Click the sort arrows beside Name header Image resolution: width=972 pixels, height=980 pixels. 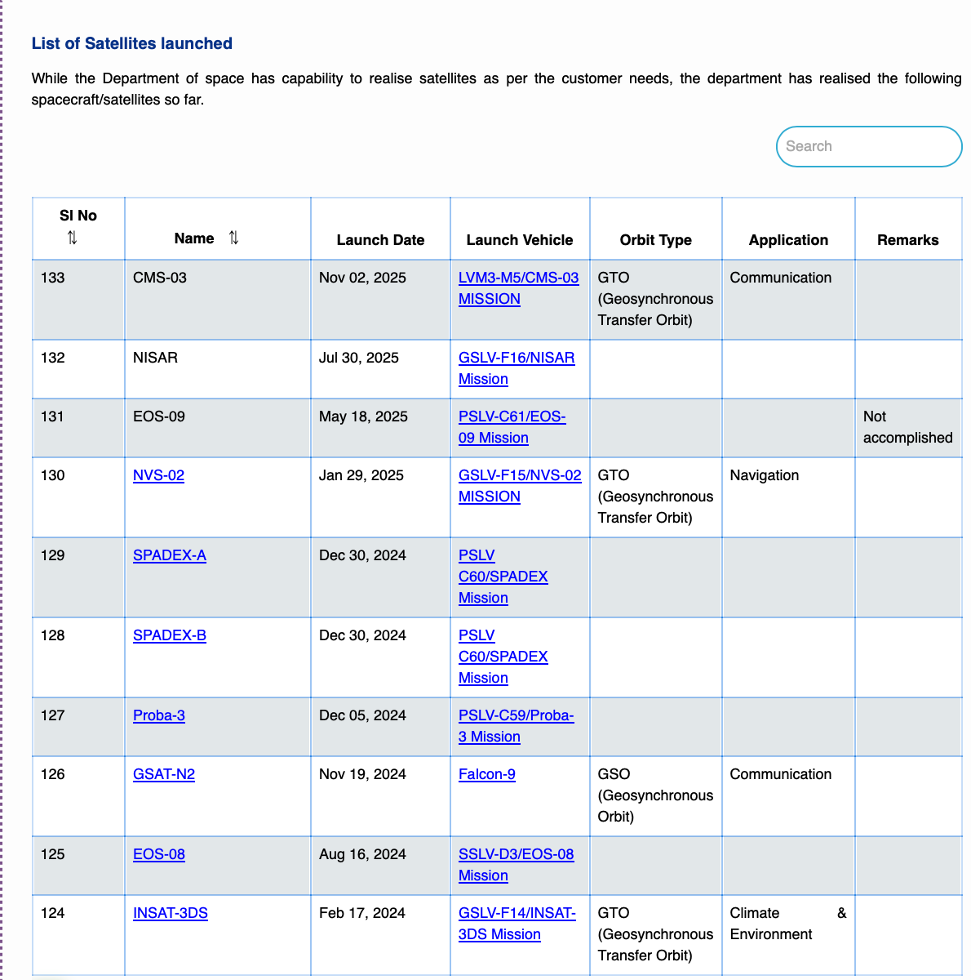point(233,238)
